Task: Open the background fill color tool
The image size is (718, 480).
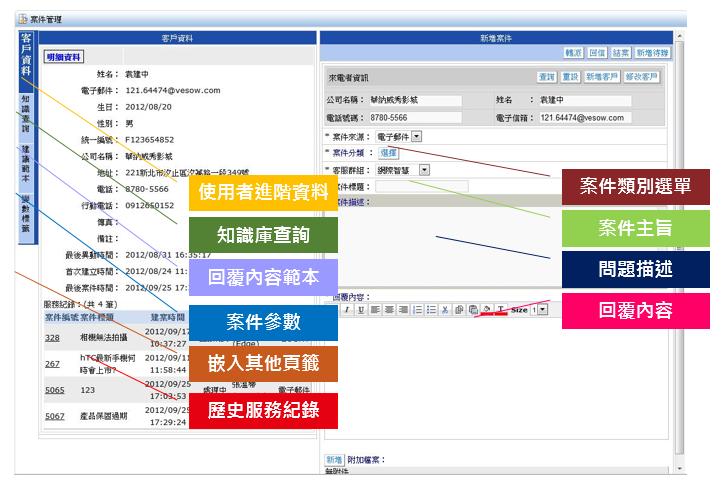Action: (487, 310)
